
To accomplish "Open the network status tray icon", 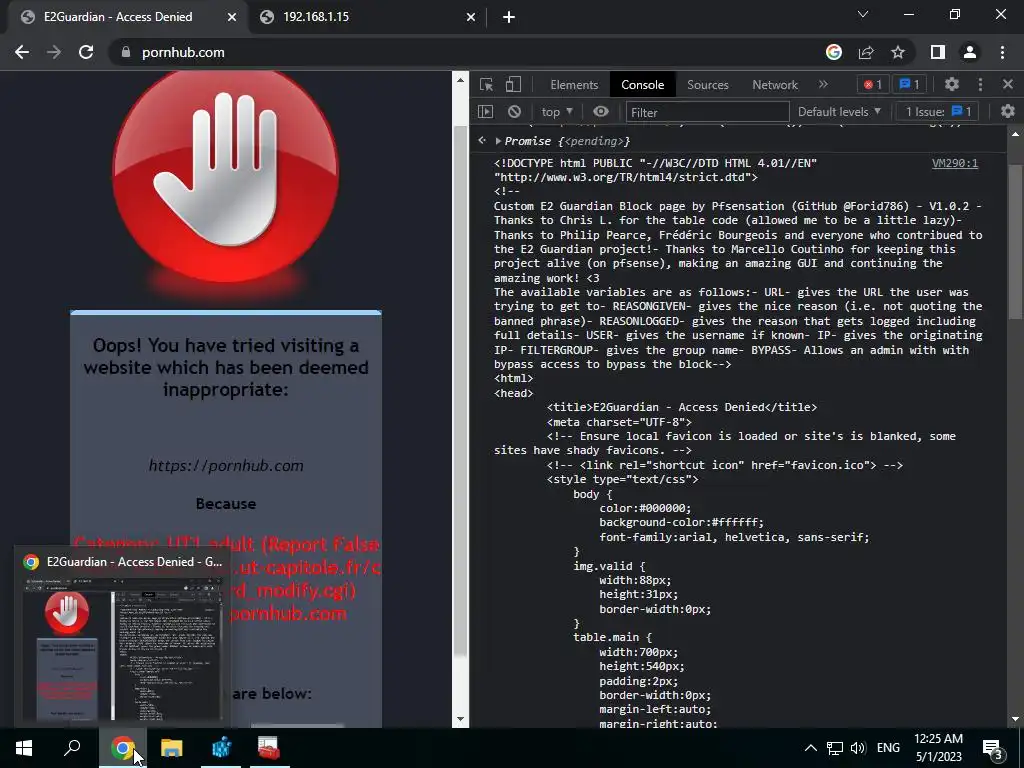I will click(x=834, y=748).
